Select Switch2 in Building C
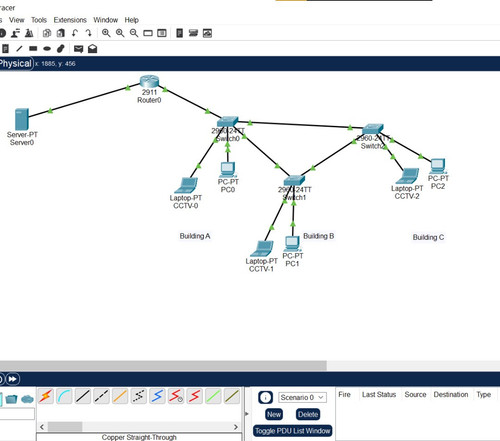 [x=373, y=129]
